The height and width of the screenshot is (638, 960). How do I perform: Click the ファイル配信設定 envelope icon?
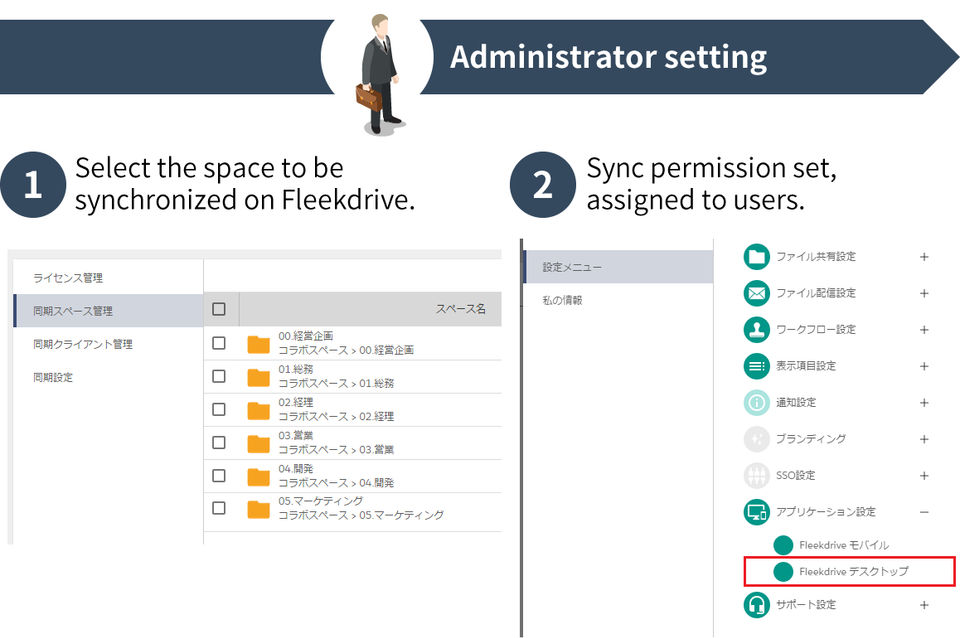coord(757,293)
